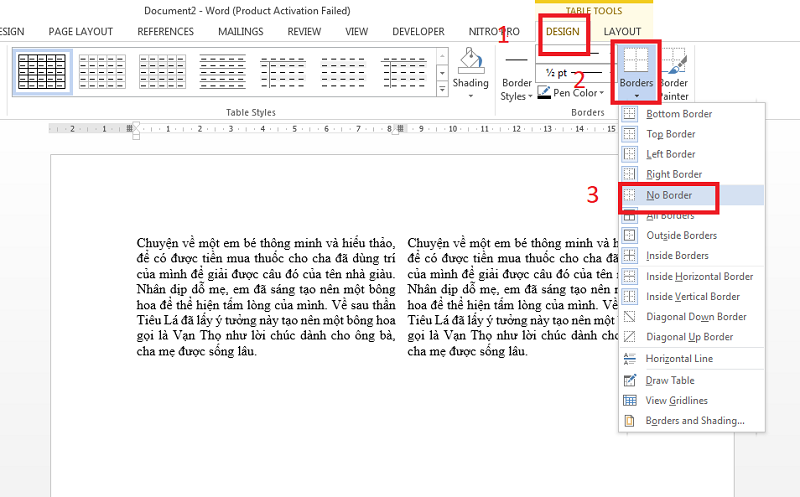Open the Border Styles dropdown
800x497 pixels.
click(x=516, y=77)
